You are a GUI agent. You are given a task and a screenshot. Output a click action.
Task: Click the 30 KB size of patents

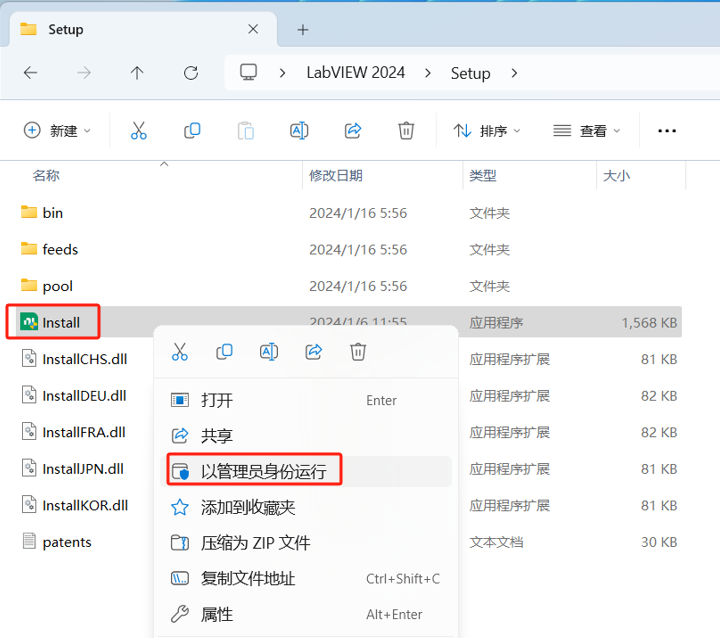659,542
